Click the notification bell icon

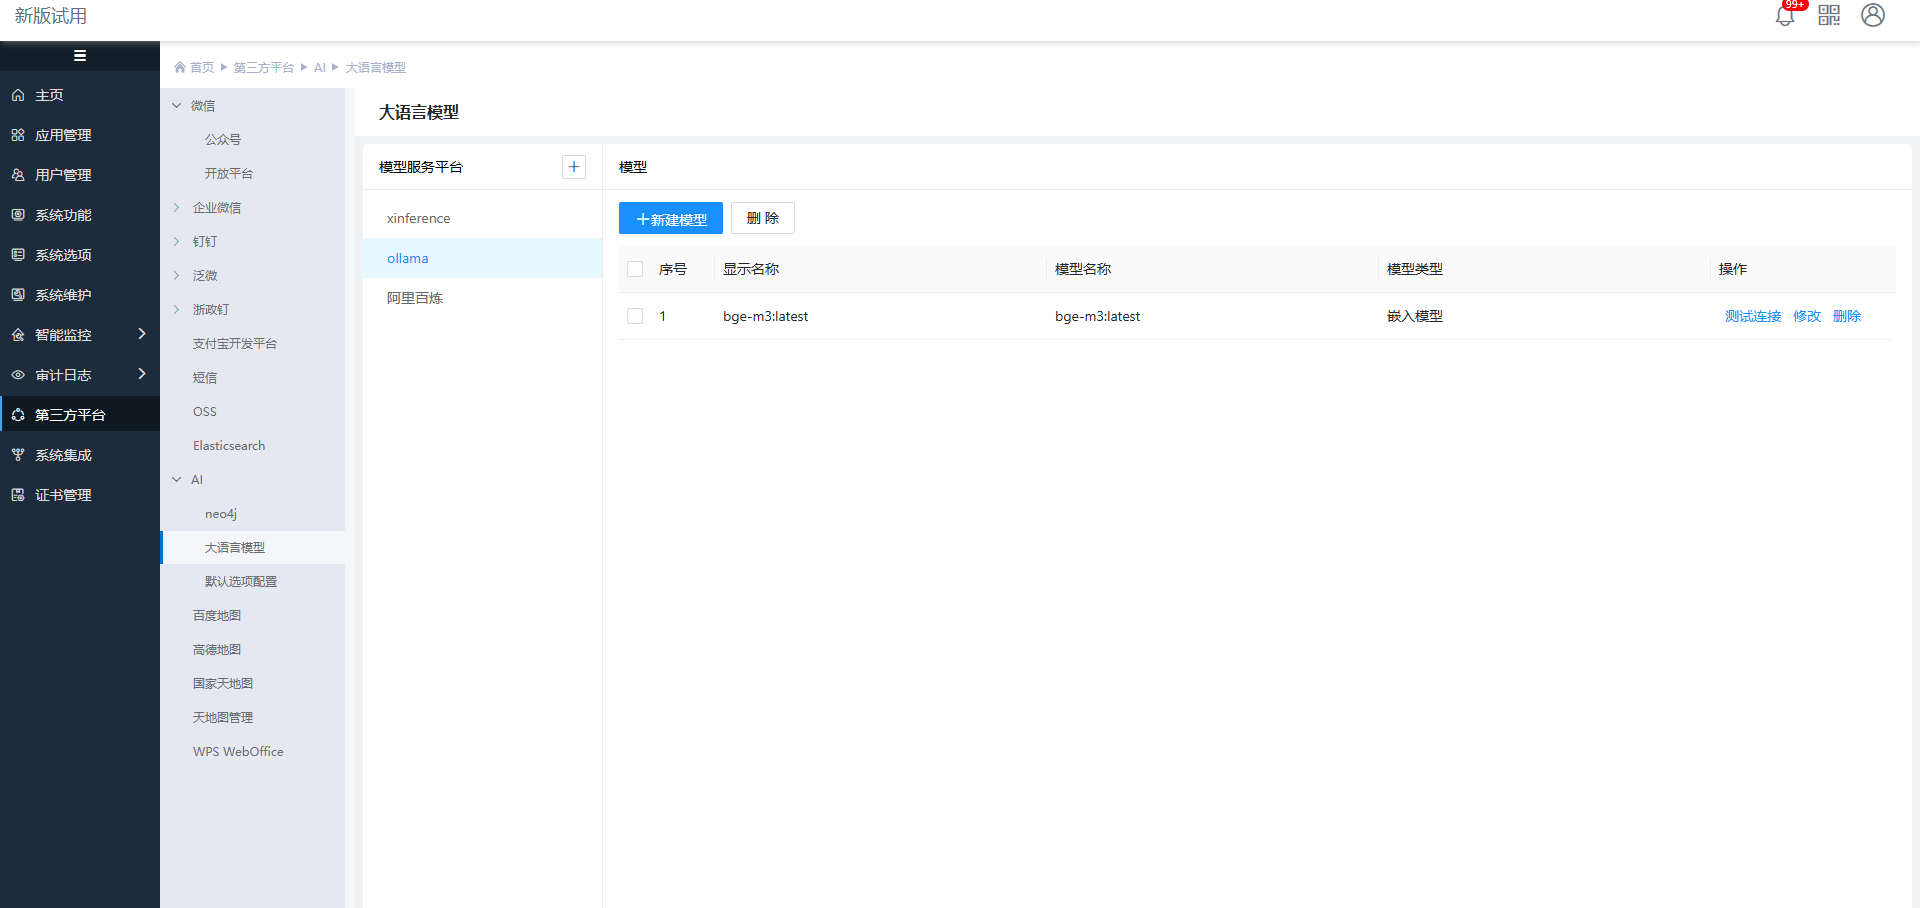pos(1784,16)
